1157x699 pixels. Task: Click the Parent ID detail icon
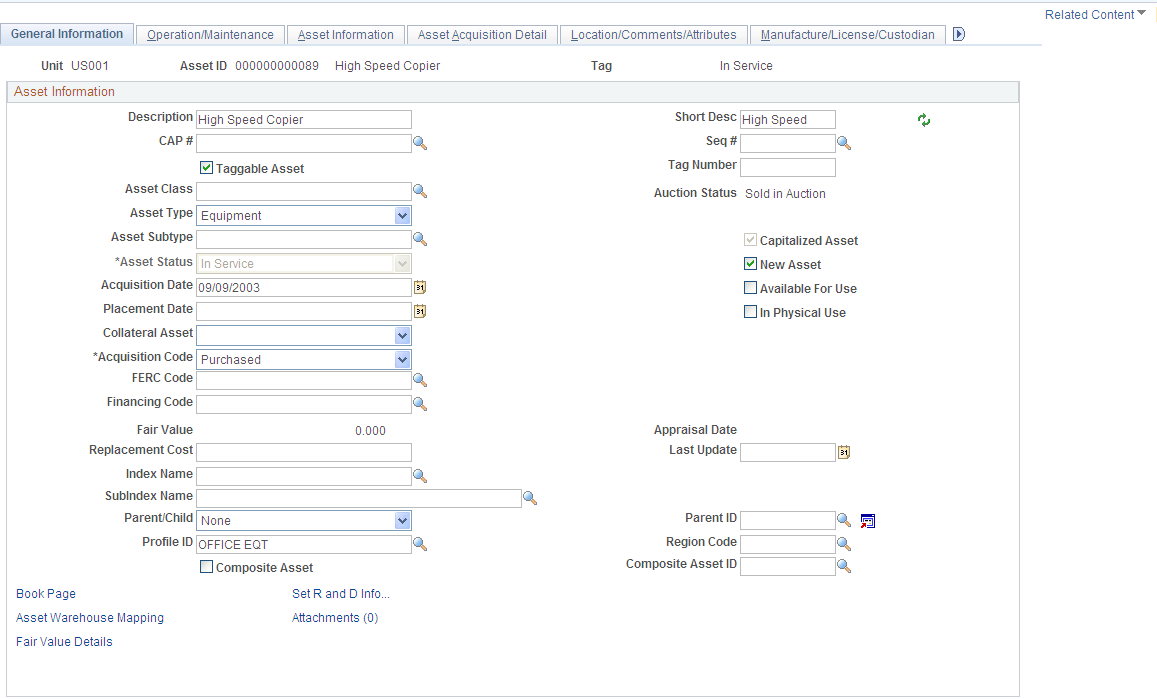click(868, 521)
